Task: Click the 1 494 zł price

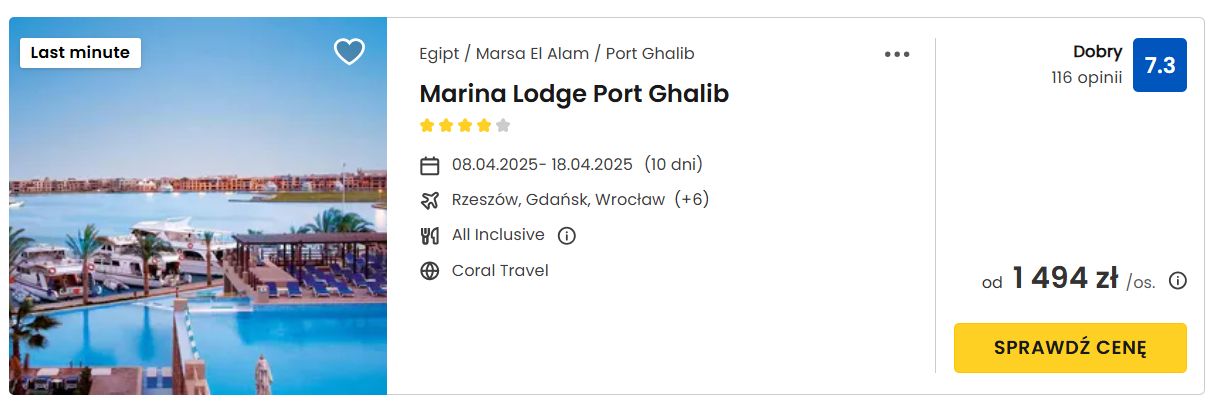Action: pyautogui.click(x=1064, y=279)
